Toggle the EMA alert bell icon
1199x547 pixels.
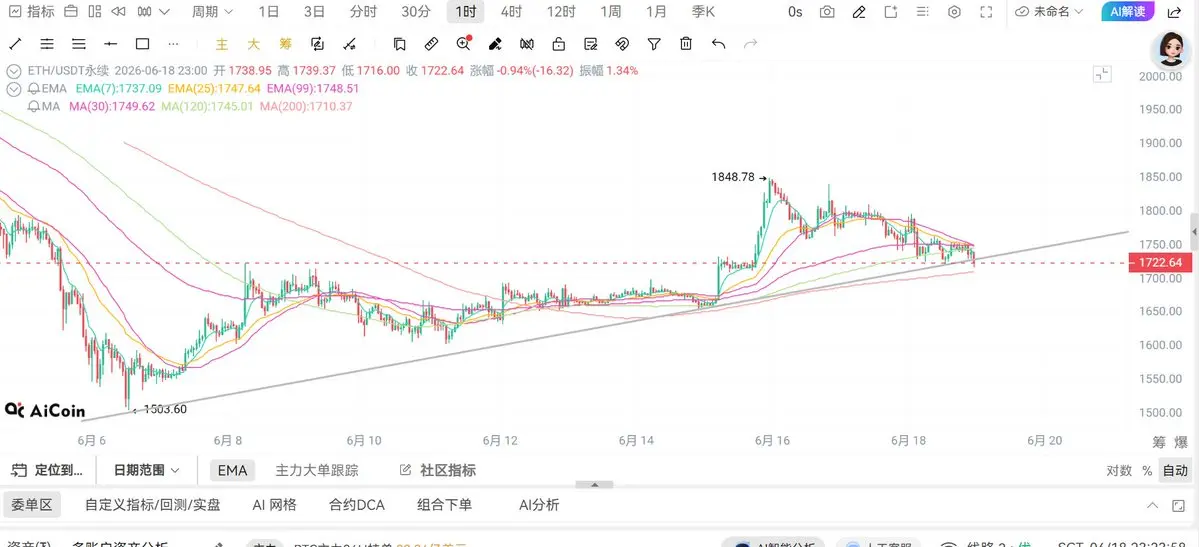coord(34,89)
